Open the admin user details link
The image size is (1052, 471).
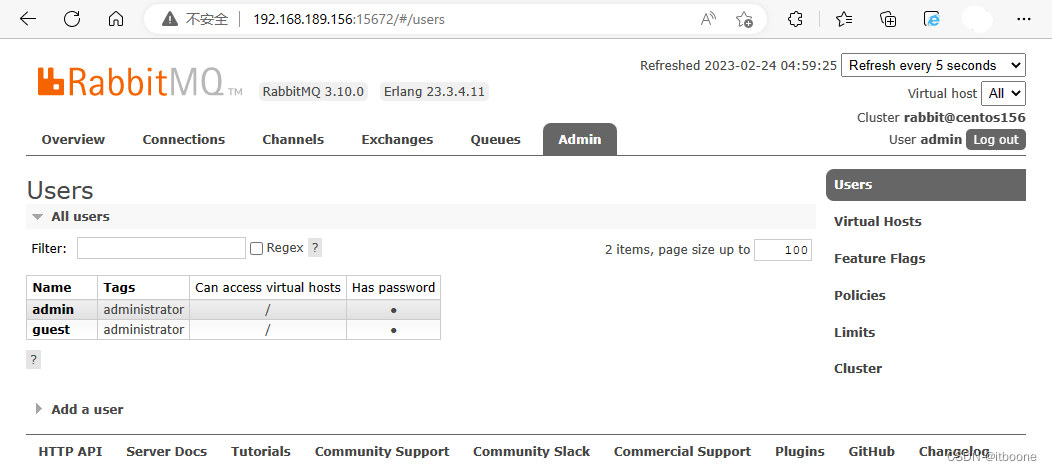click(x=53, y=309)
